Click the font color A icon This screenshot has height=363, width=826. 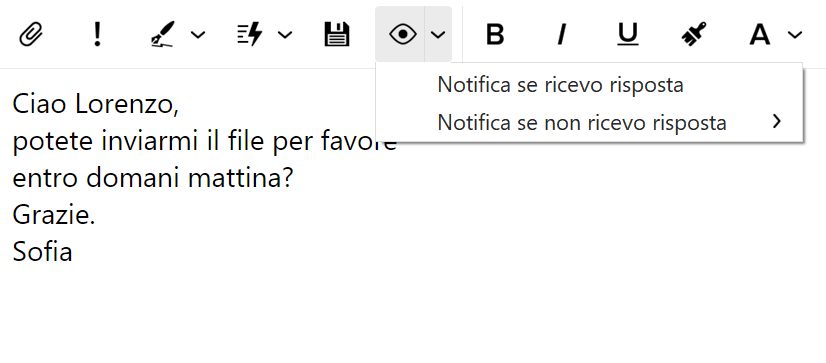coord(760,35)
